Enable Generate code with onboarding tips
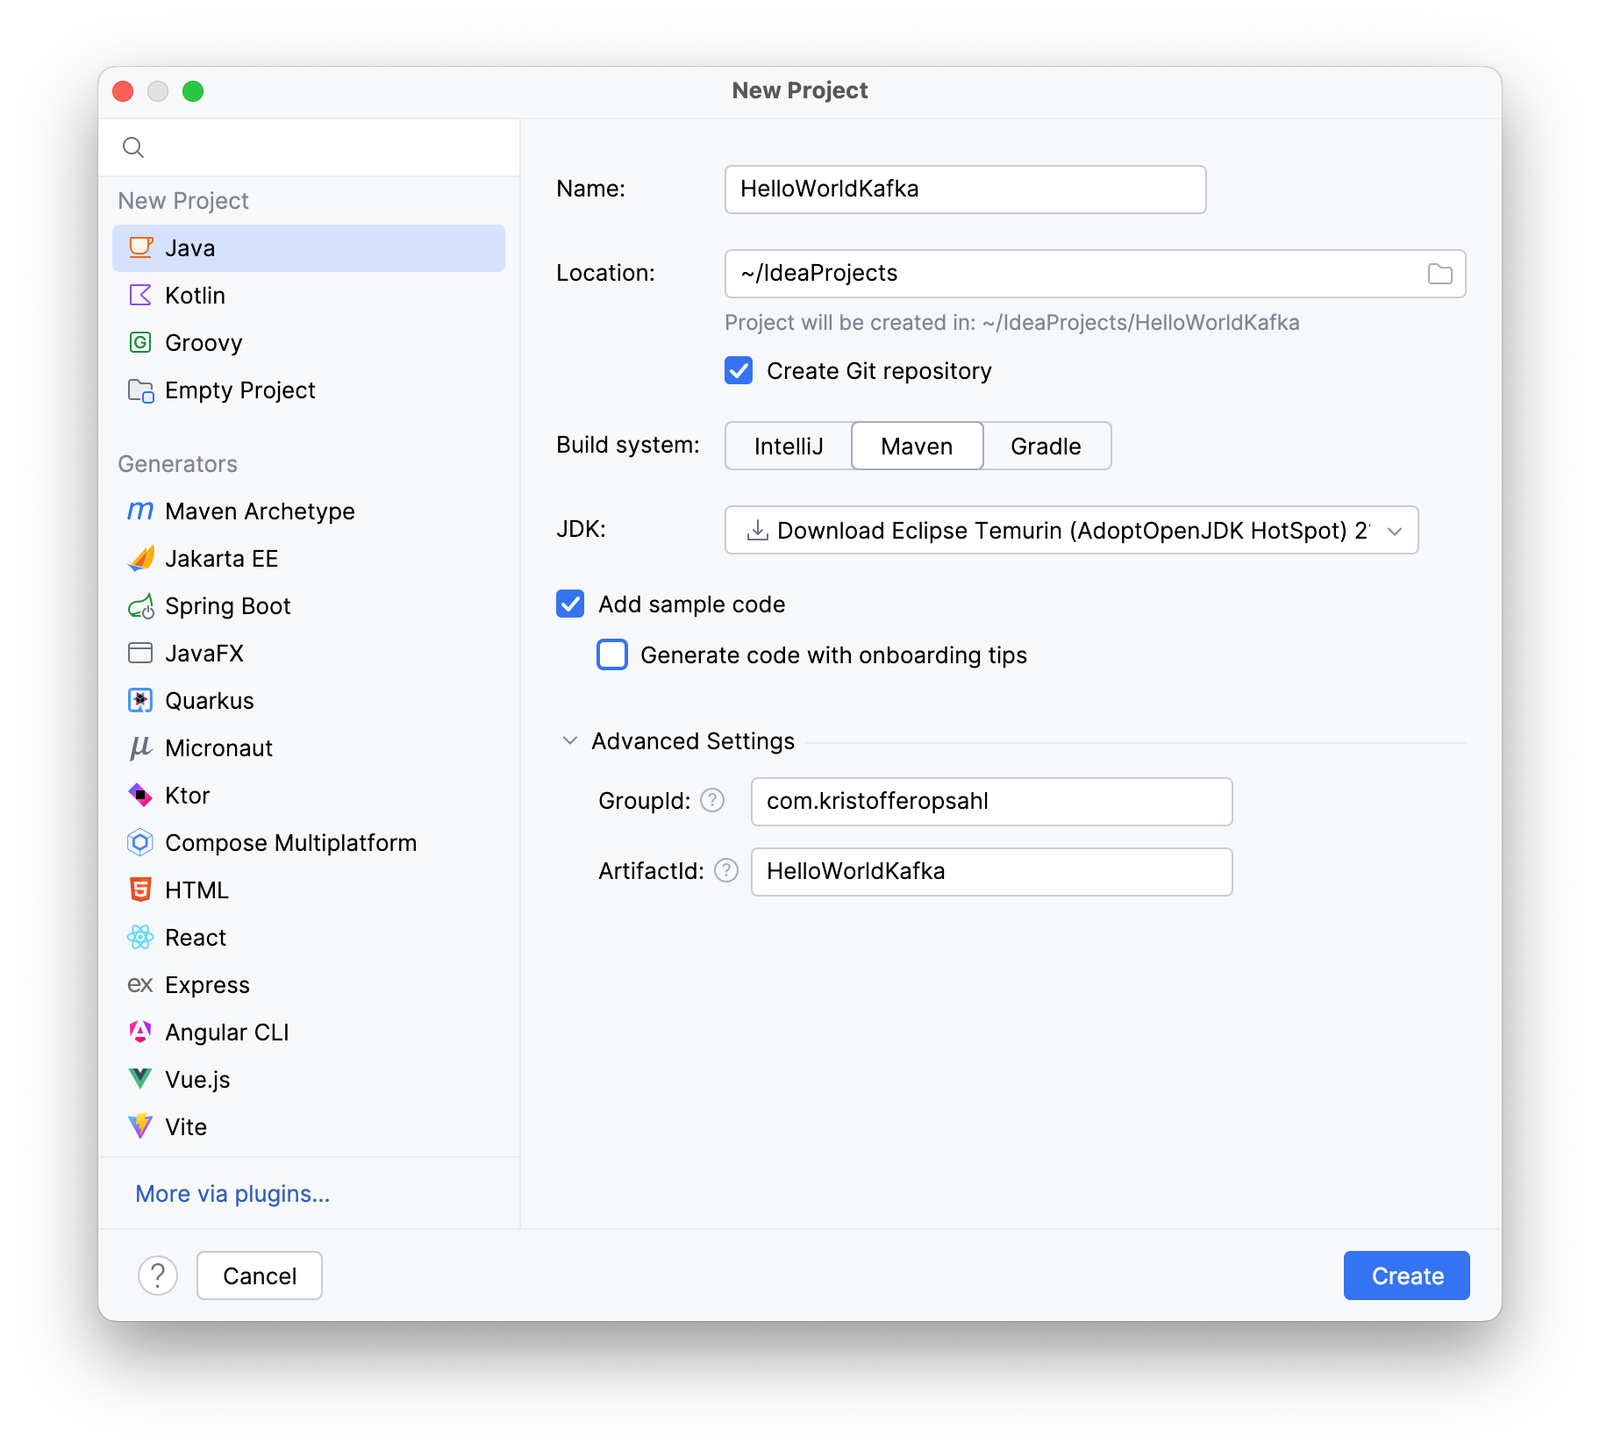 coord(611,655)
